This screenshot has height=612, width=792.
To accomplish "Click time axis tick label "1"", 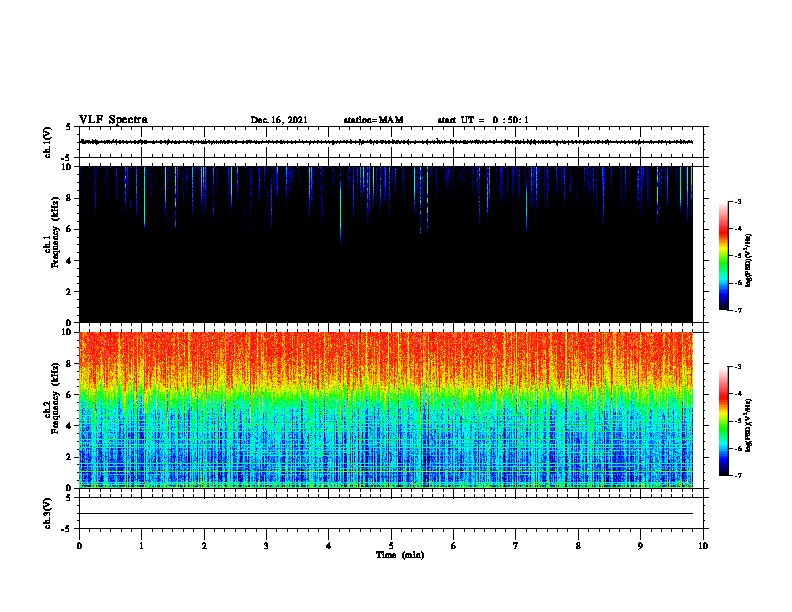I will 141,546.
